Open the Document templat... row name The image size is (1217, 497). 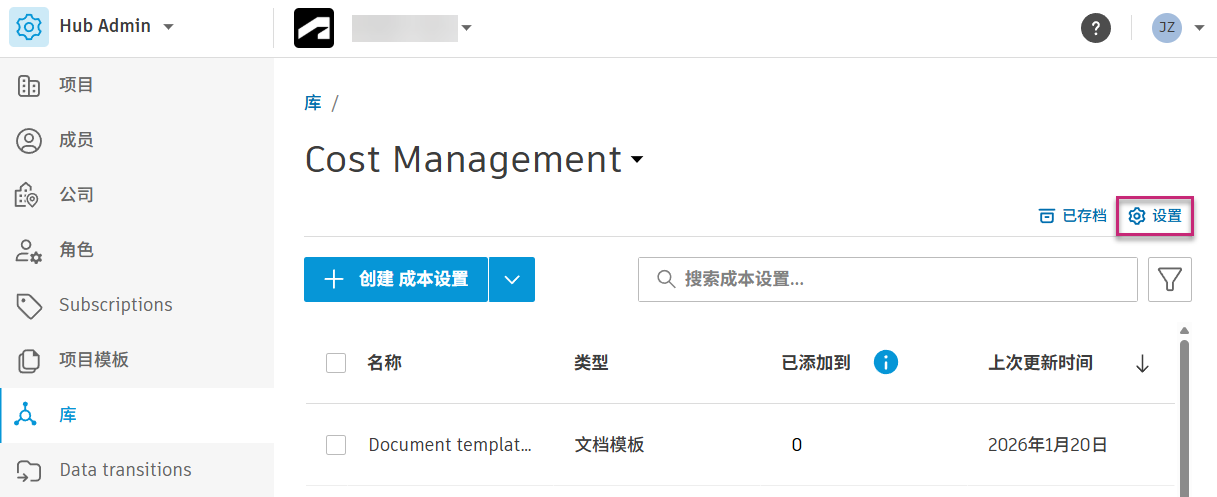click(x=450, y=445)
